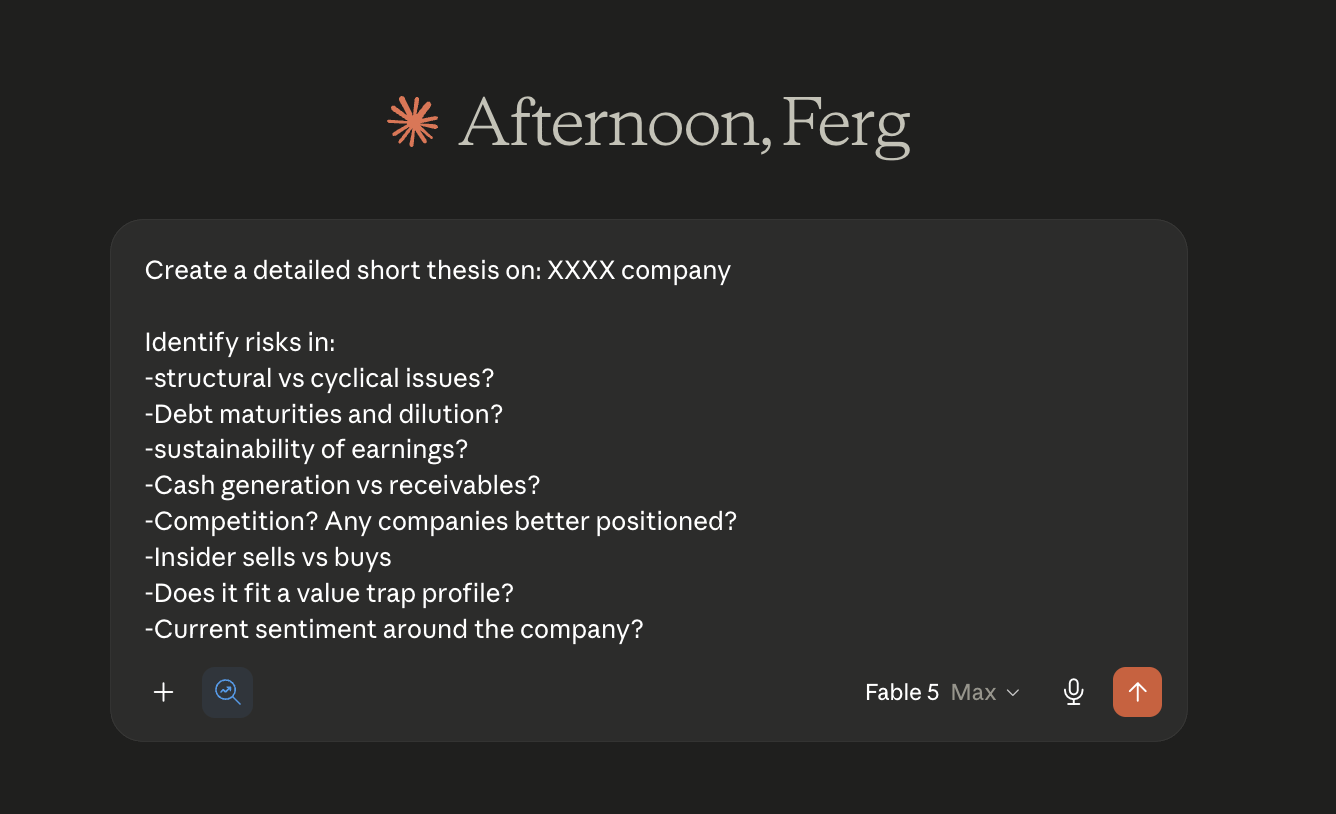Image resolution: width=1336 pixels, height=814 pixels.
Task: Click the 'structural vs cyclical issues' line
Action: click(320, 378)
